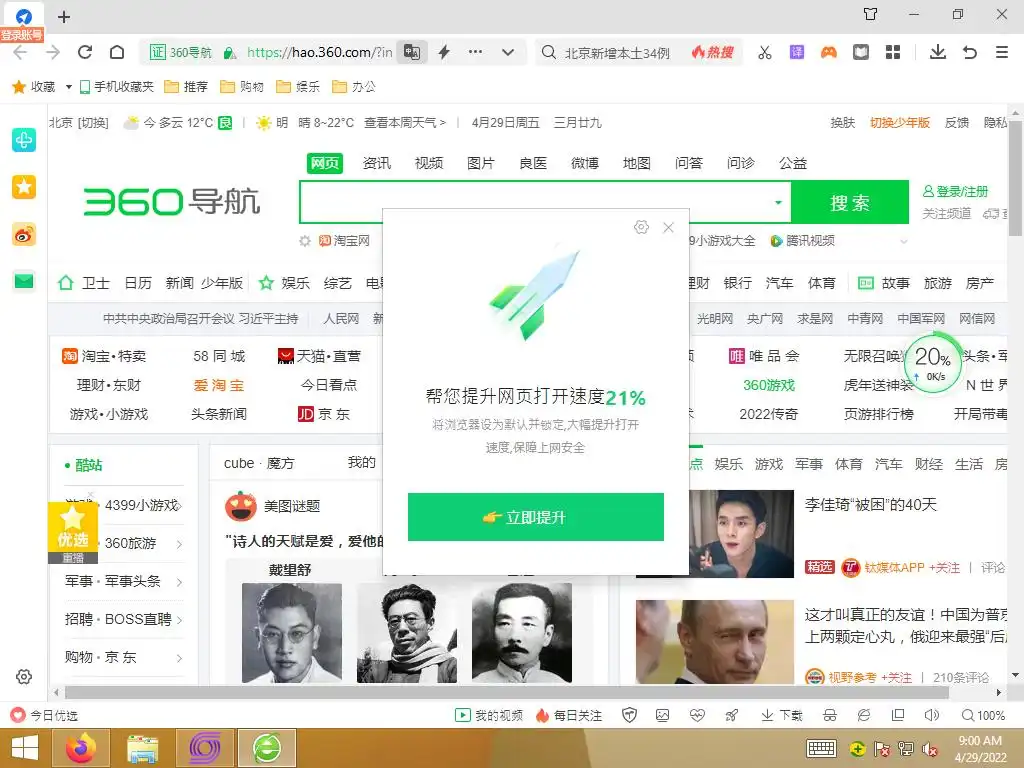Open the green mail icon in sidebar

[x=24, y=281]
